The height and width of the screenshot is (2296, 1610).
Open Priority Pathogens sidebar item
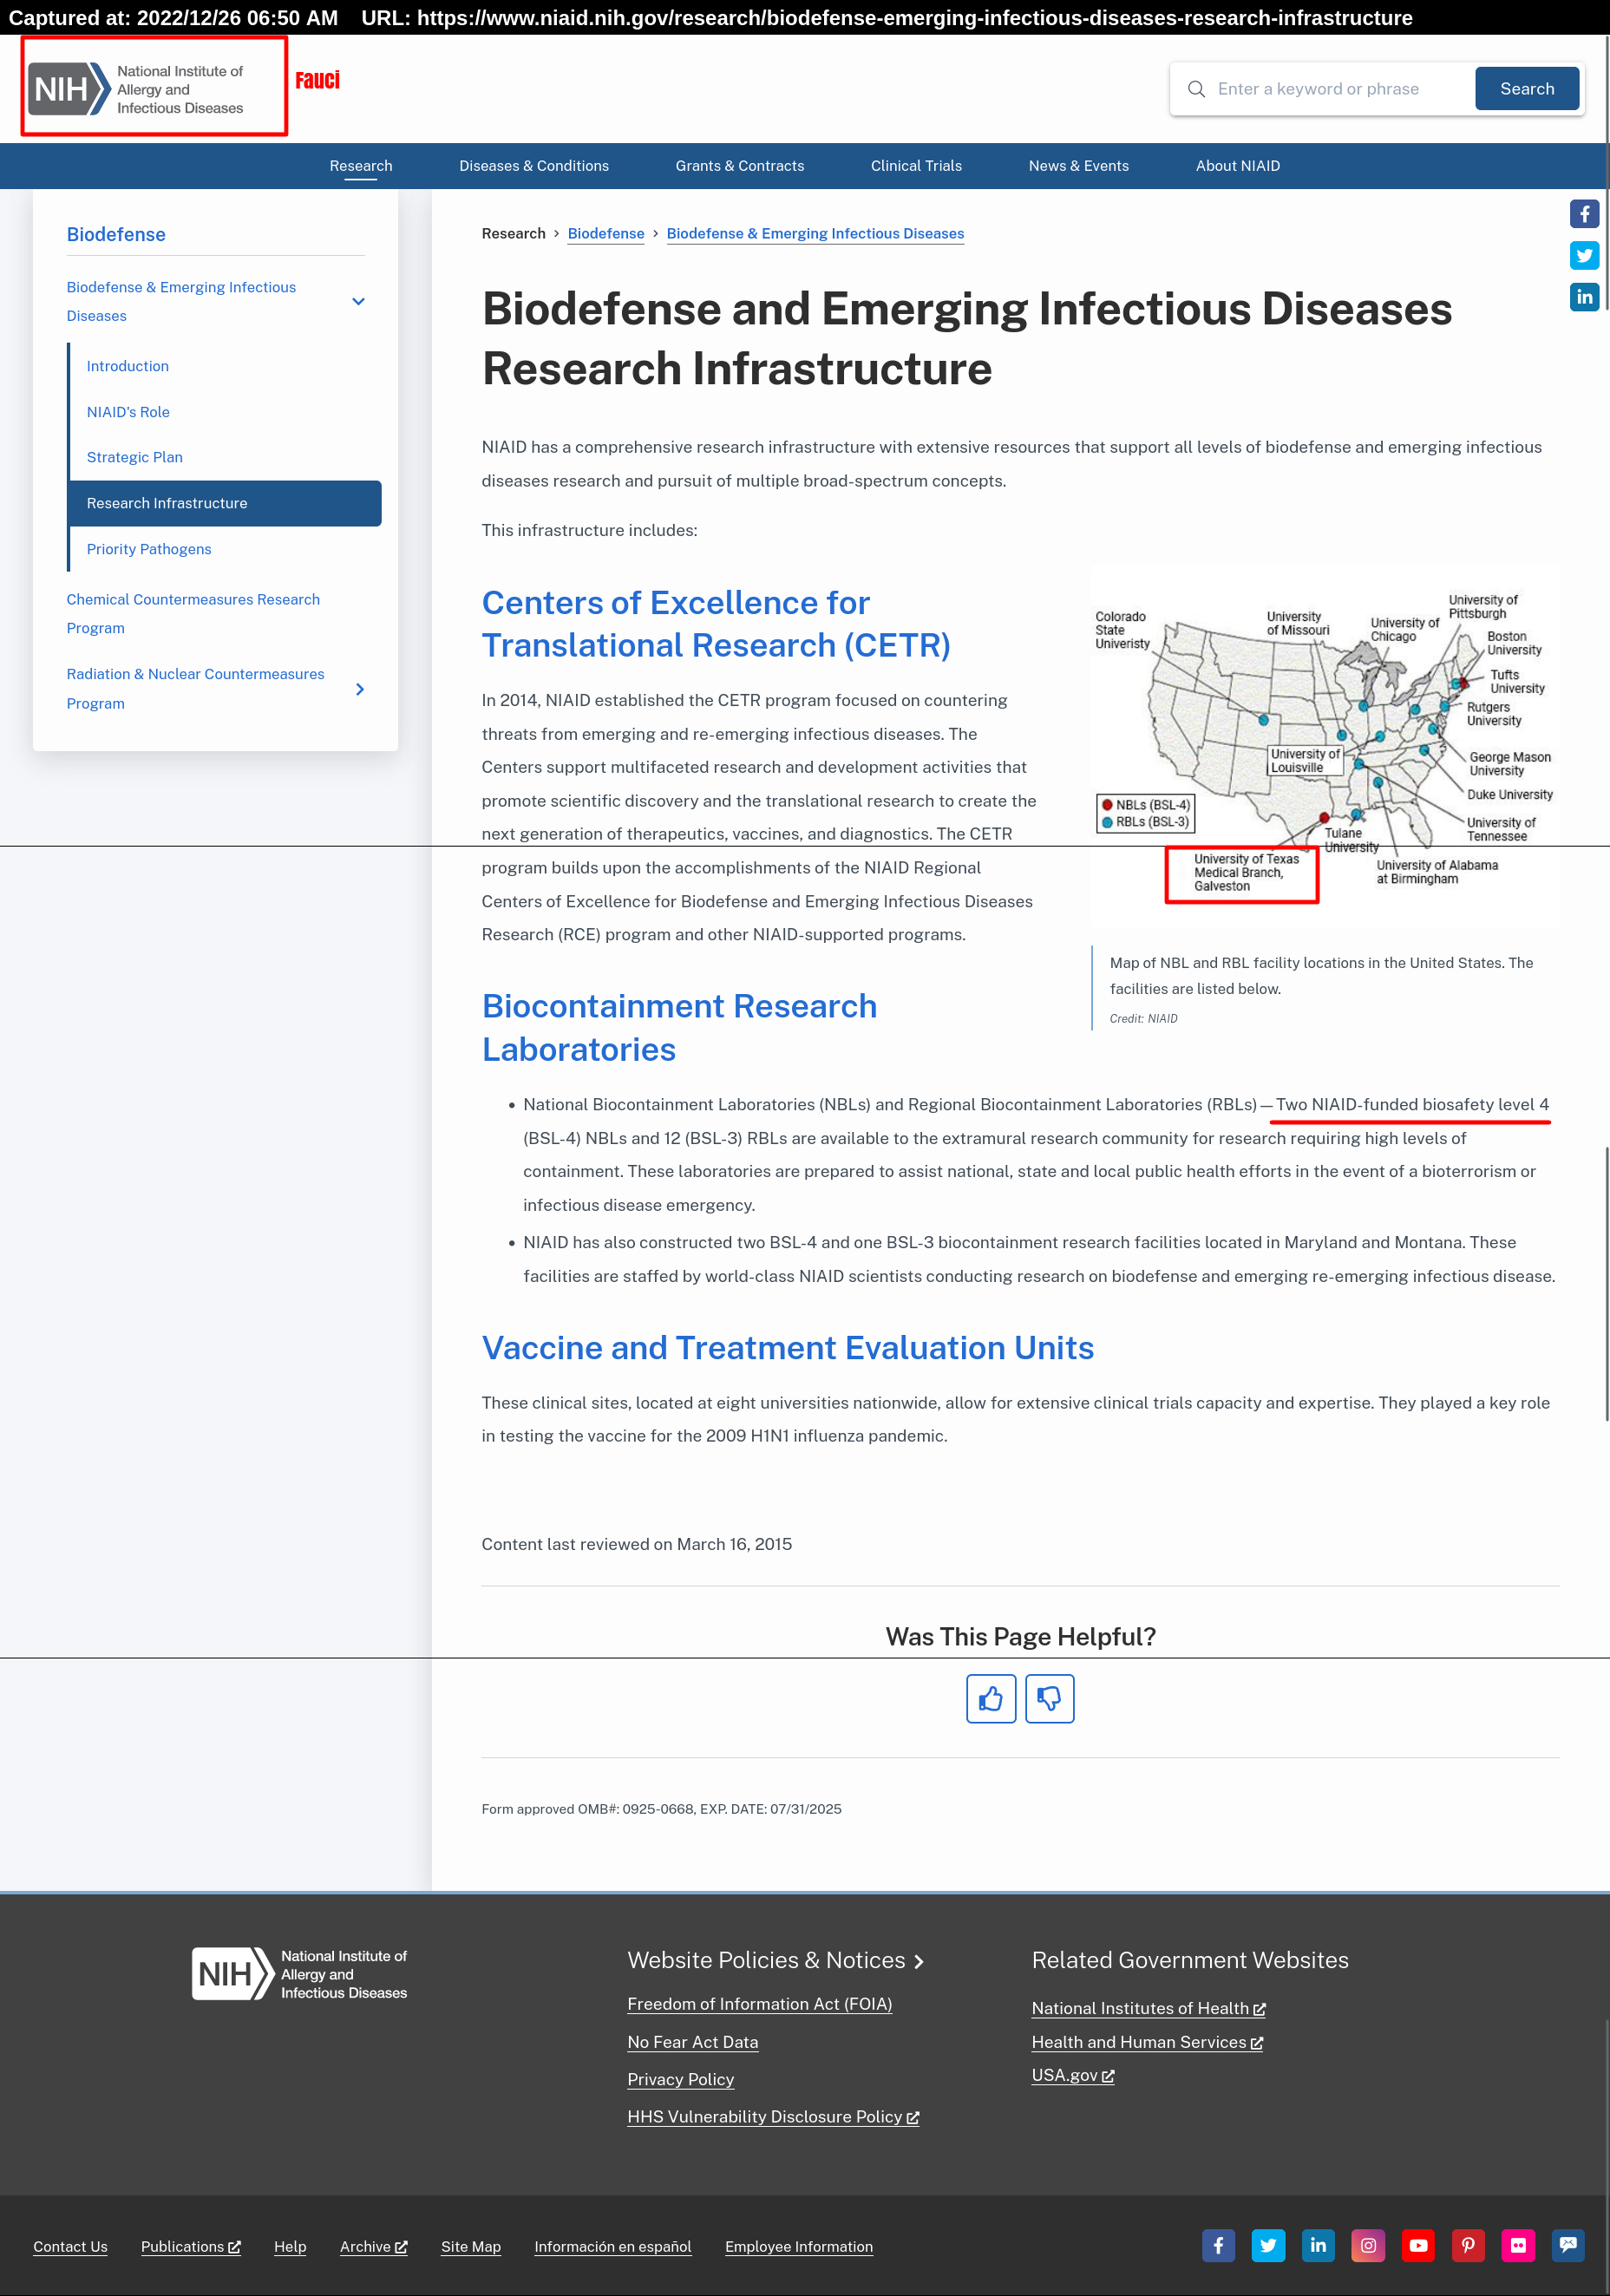149,549
